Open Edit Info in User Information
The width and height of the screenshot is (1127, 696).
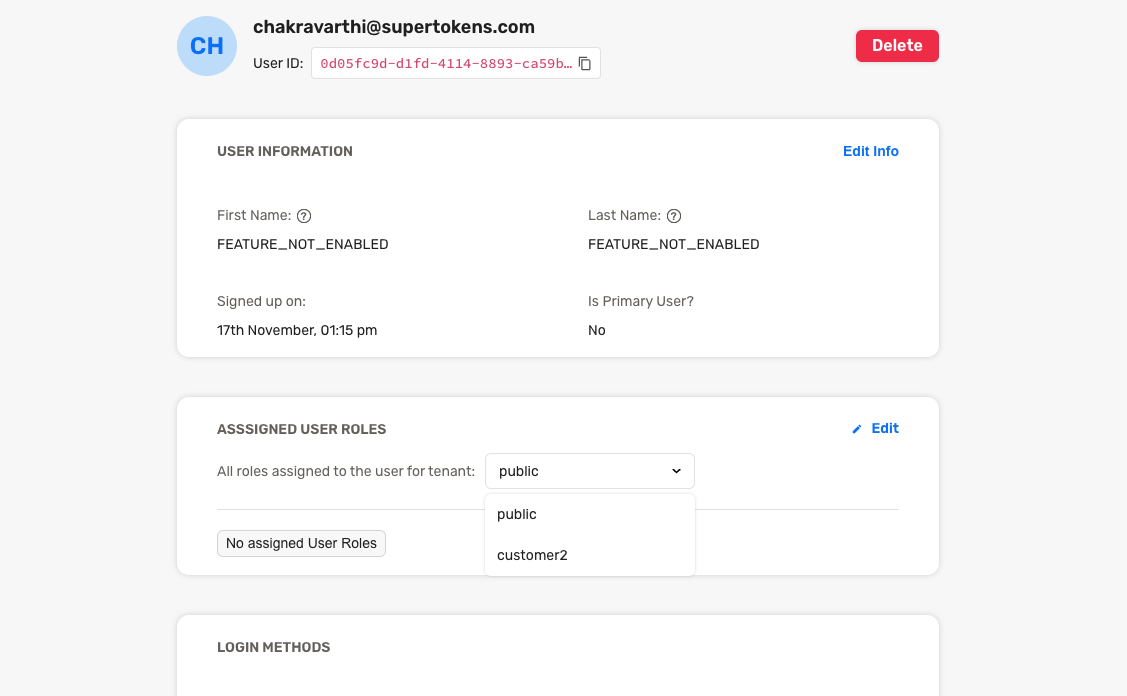point(870,151)
